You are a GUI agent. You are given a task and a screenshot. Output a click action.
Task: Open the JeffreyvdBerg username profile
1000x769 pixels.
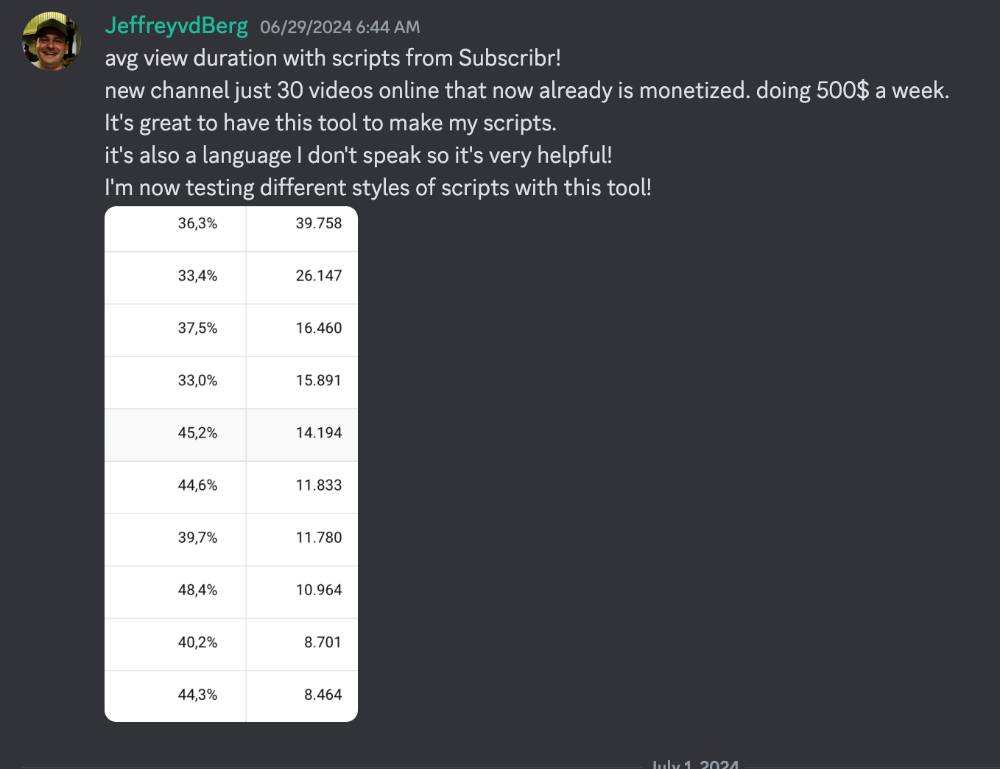[x=176, y=26]
